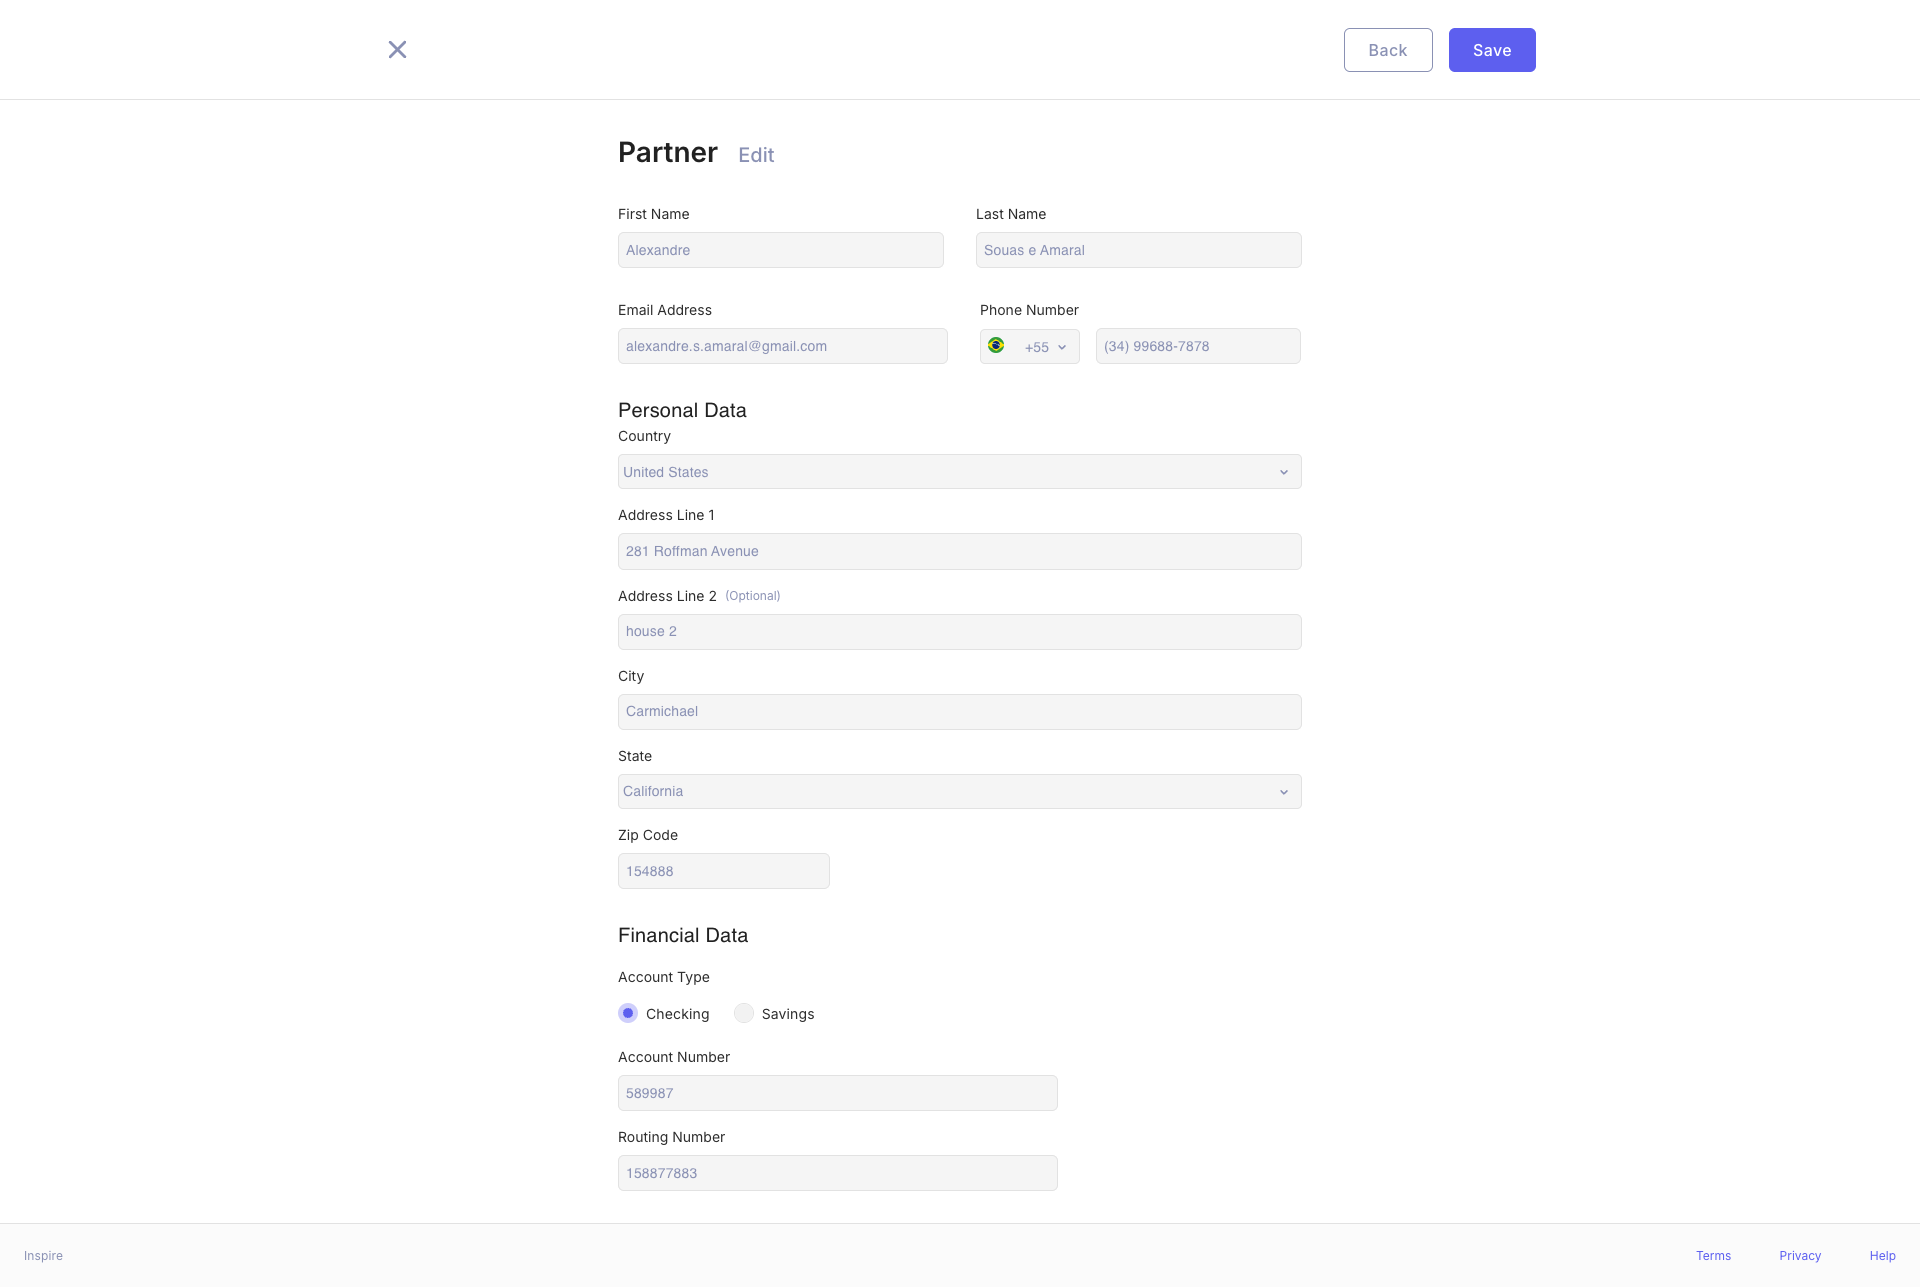The height and width of the screenshot is (1287, 1920).
Task: Click the Brazil flag icon
Action: coord(996,345)
